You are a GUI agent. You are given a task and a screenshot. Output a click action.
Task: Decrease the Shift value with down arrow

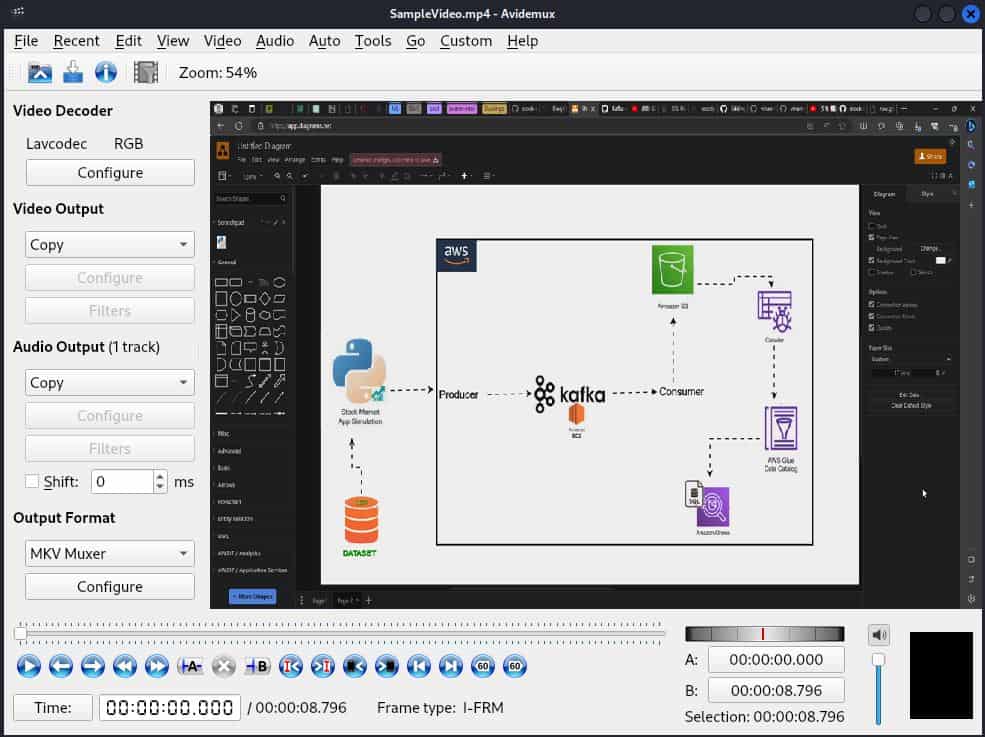pos(160,486)
